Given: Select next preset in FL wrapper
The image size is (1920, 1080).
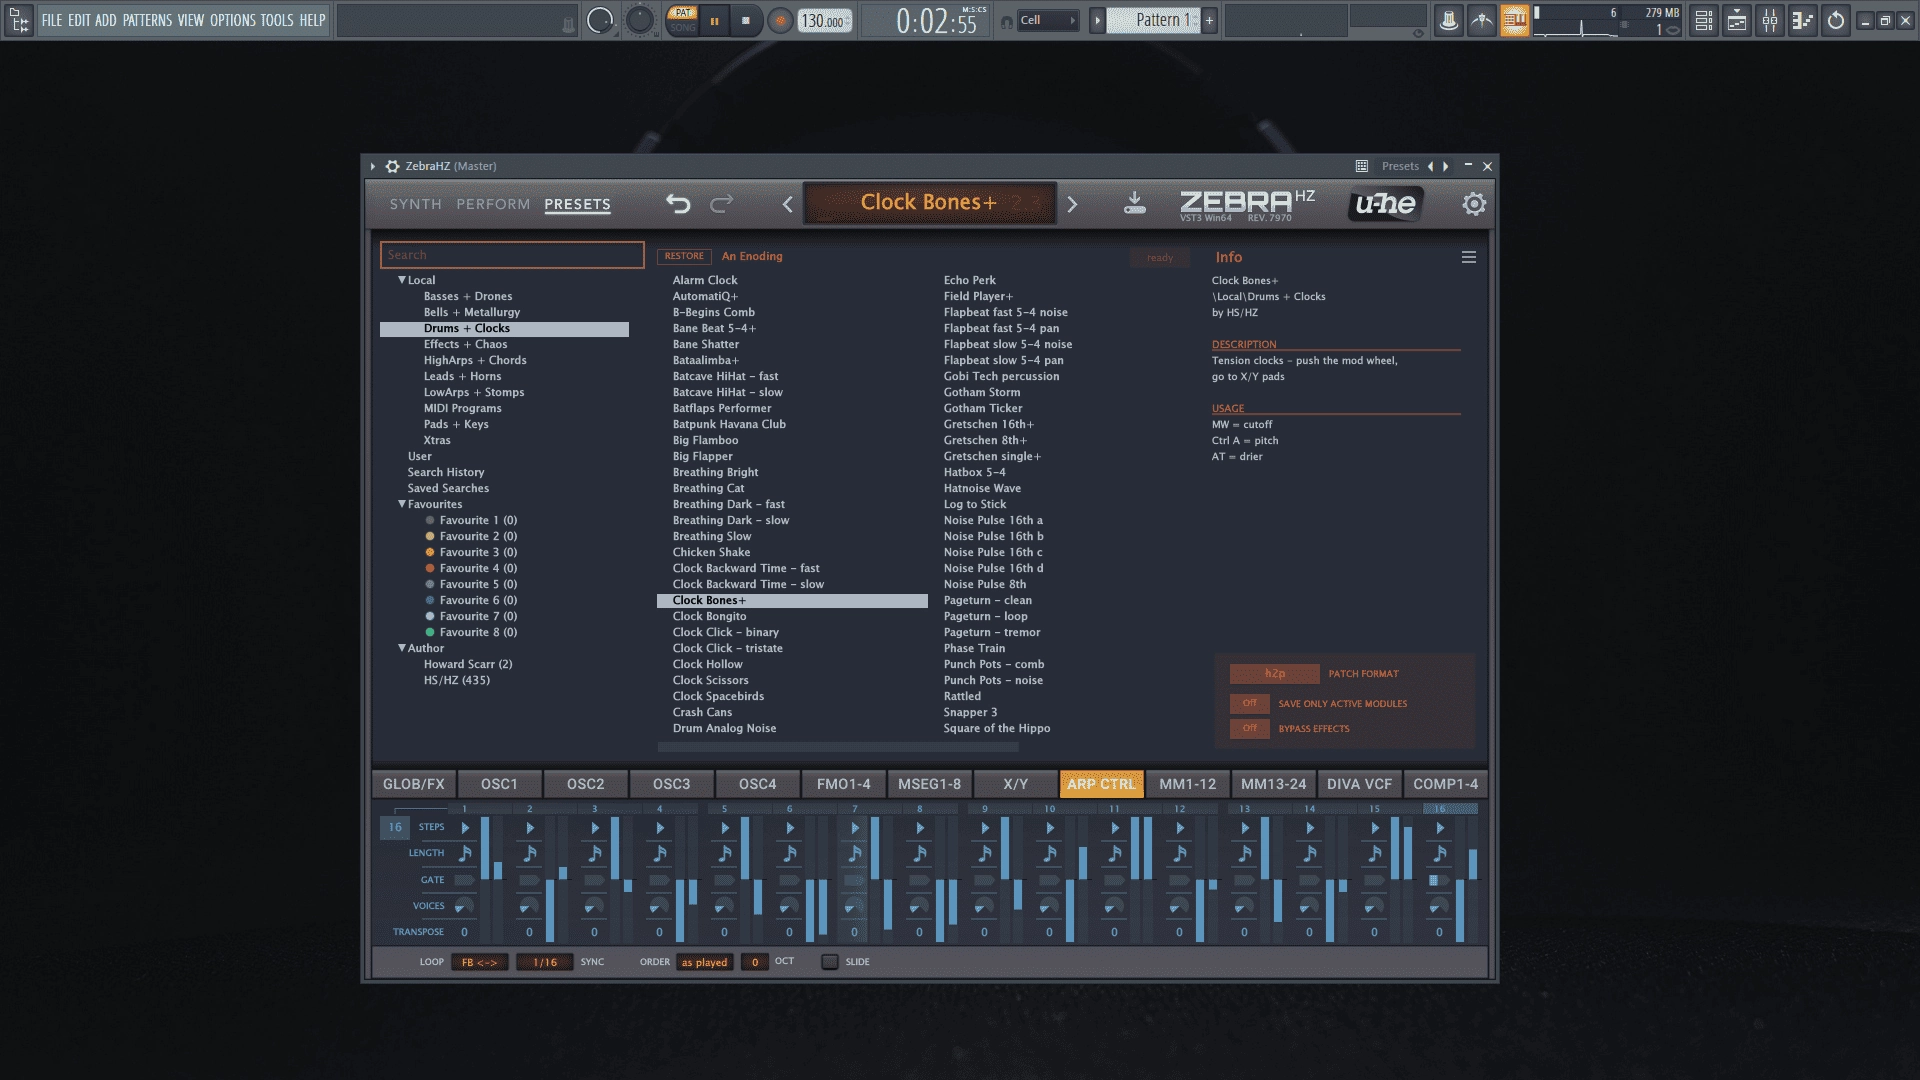Looking at the screenshot, I should (x=1445, y=166).
